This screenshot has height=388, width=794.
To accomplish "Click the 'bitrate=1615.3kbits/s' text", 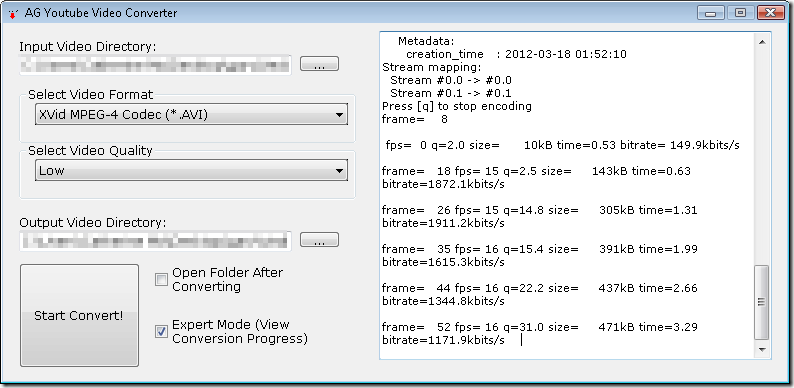I will [443, 262].
